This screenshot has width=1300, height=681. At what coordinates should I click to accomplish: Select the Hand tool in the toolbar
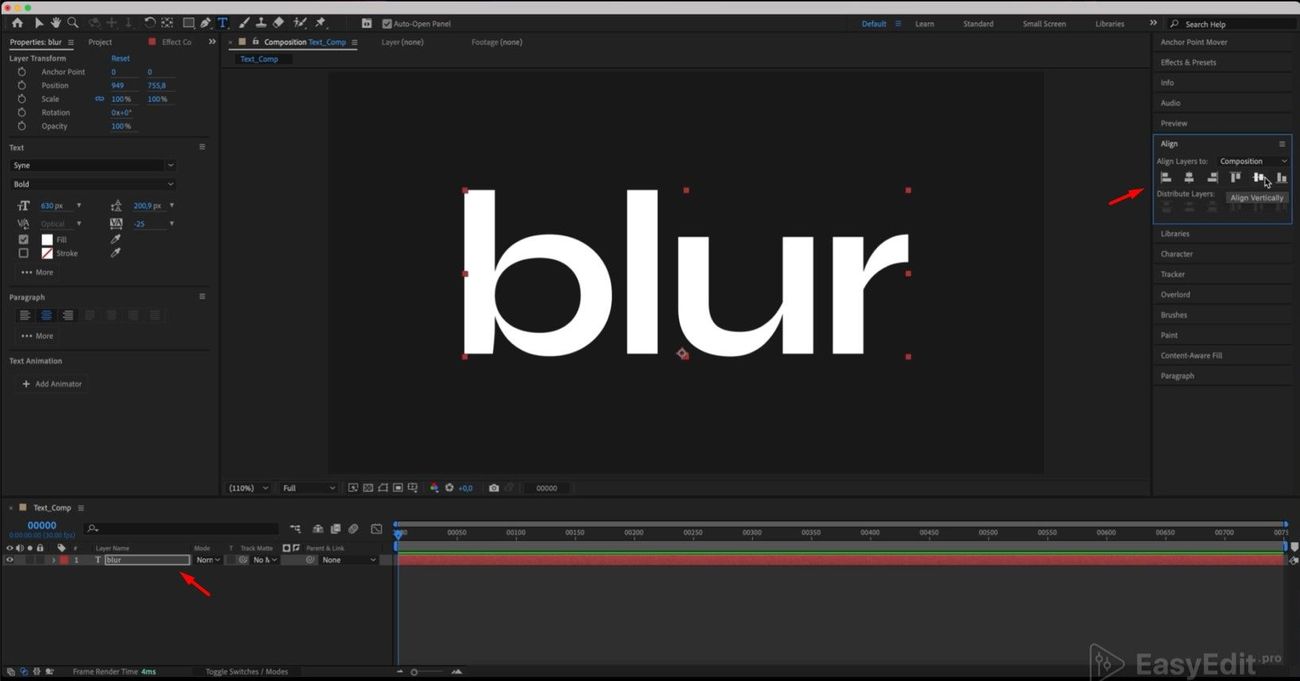coord(55,23)
